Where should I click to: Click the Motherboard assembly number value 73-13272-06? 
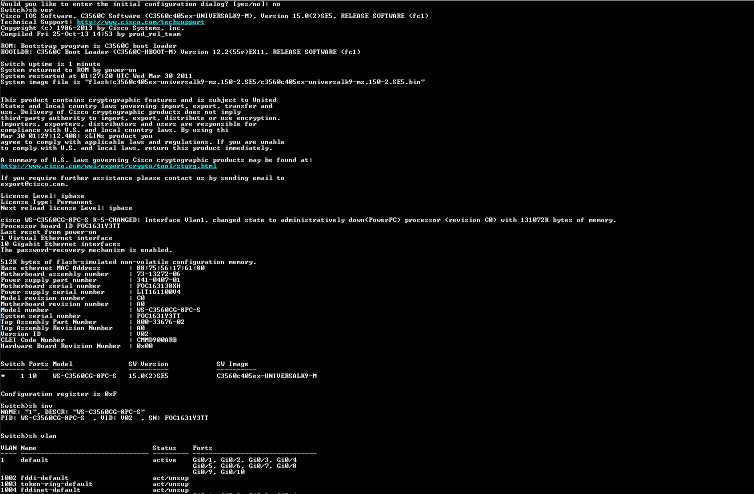click(x=159, y=274)
